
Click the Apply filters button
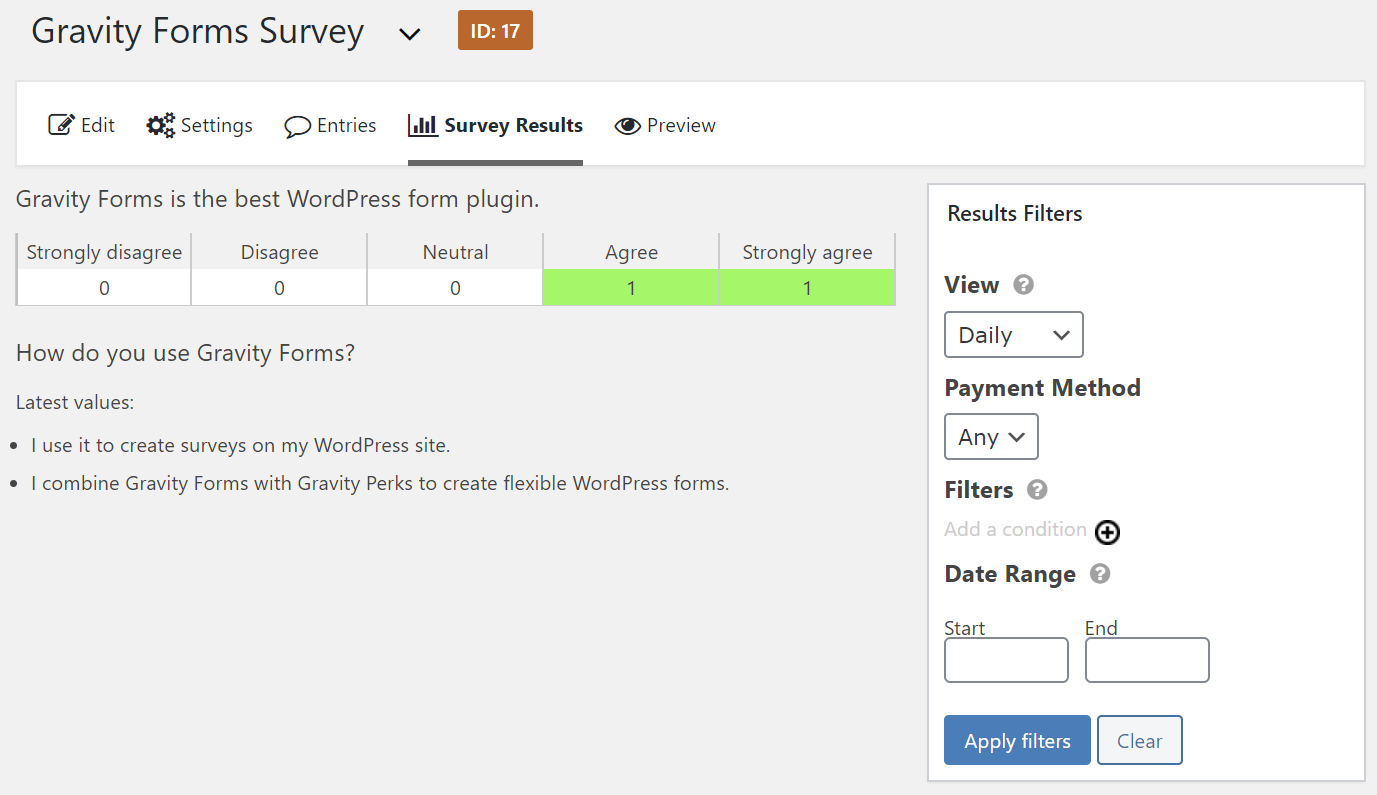[1017, 740]
